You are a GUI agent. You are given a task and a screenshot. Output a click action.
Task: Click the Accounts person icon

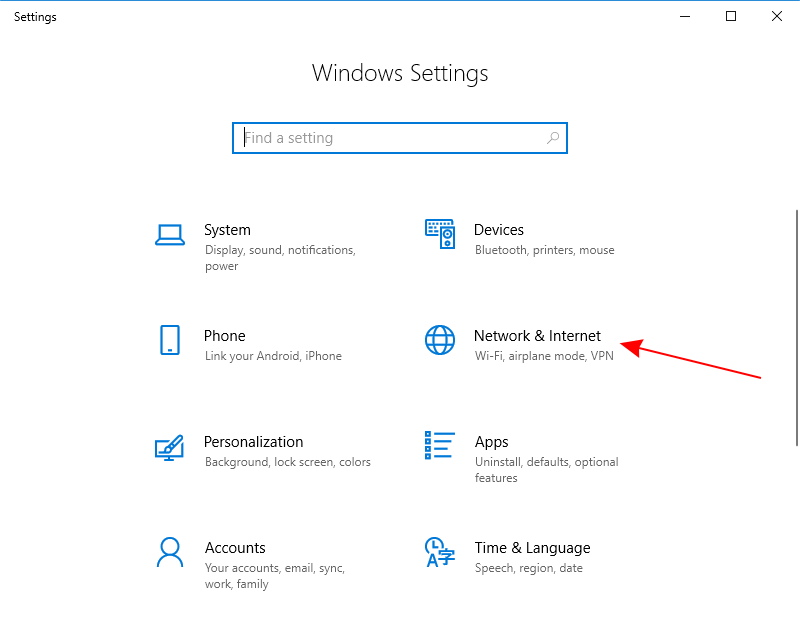(170, 552)
